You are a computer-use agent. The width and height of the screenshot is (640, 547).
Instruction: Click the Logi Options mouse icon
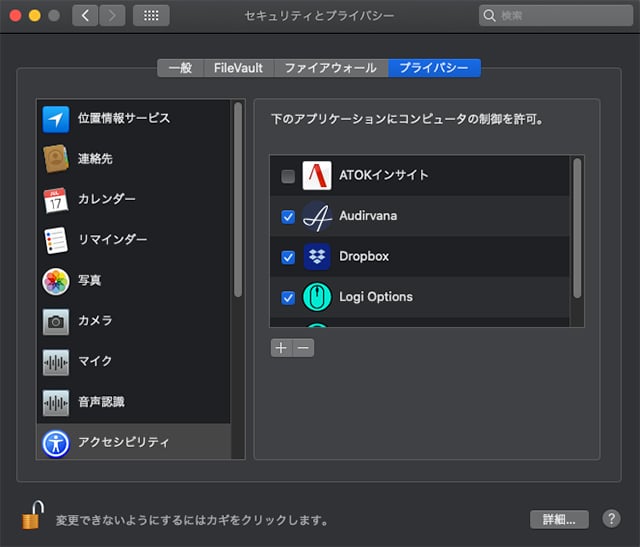(317, 297)
